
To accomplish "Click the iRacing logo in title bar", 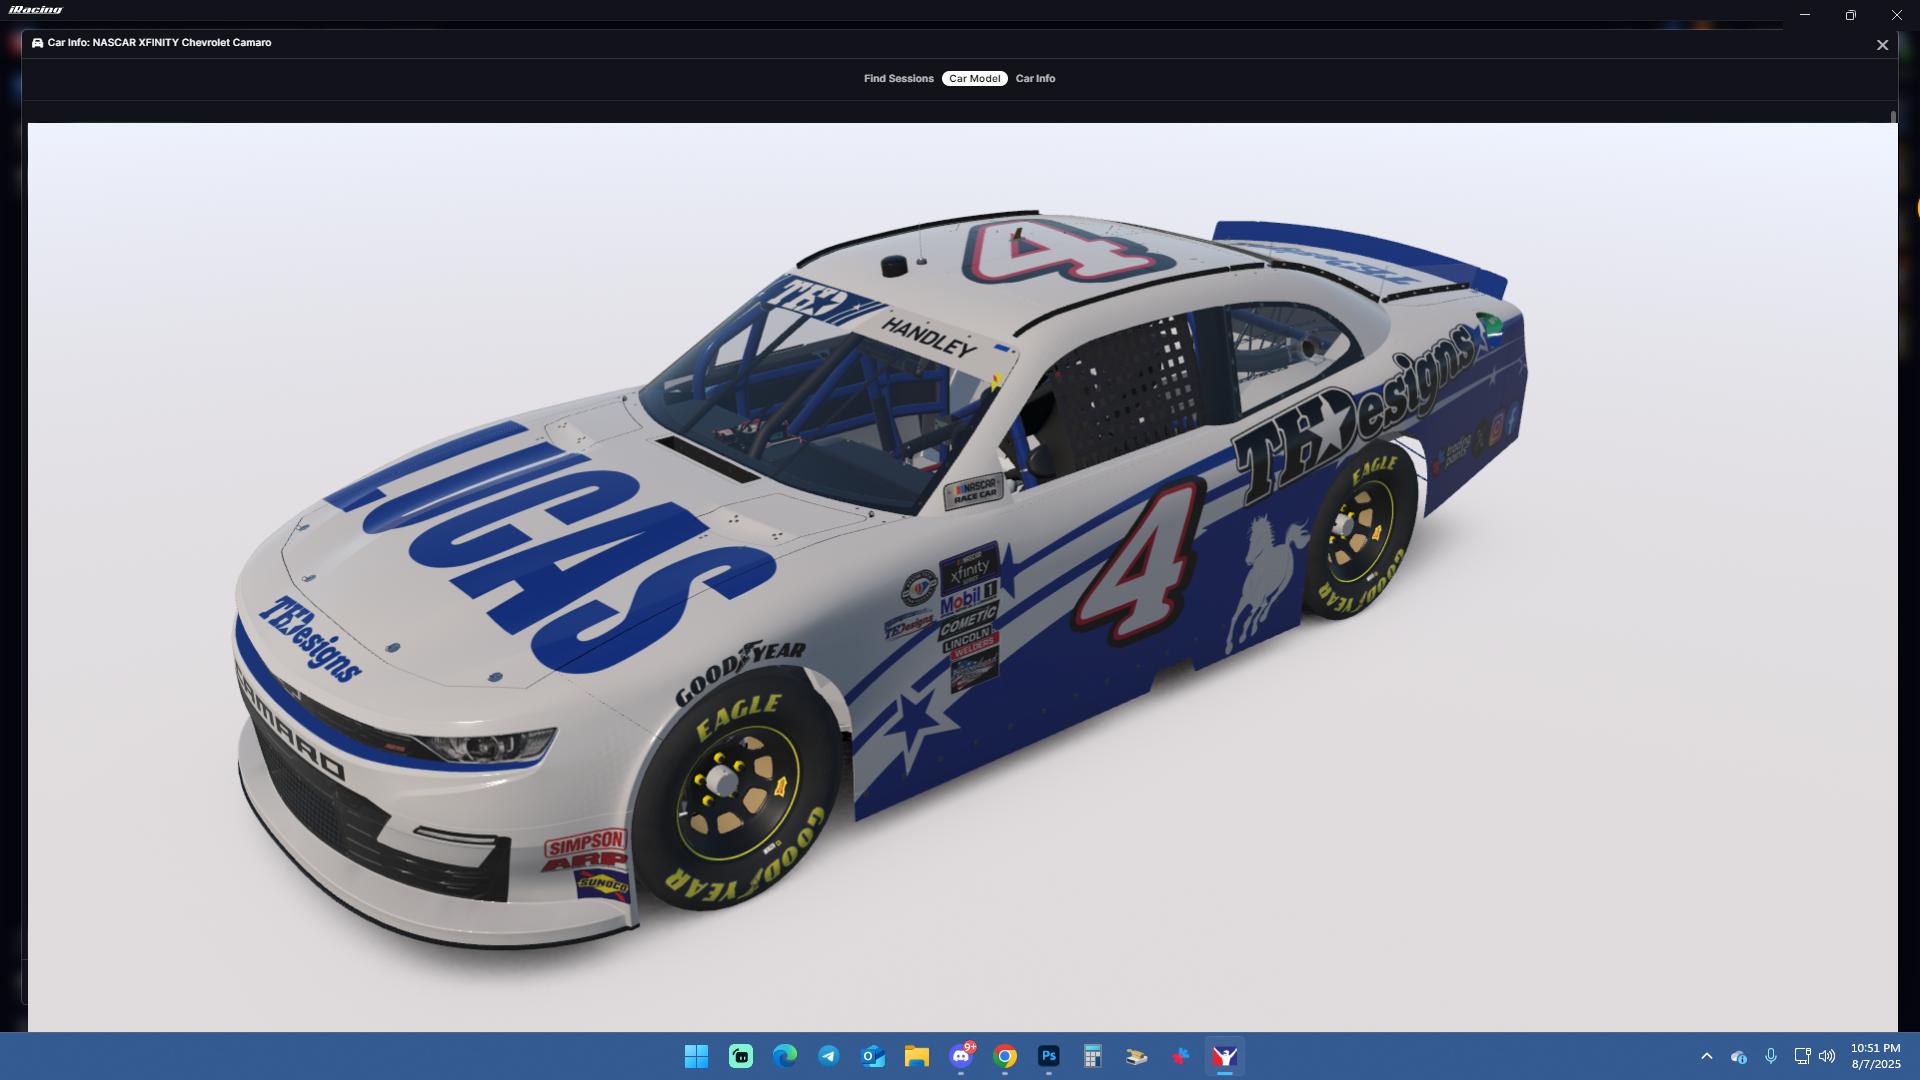I will tap(36, 10).
